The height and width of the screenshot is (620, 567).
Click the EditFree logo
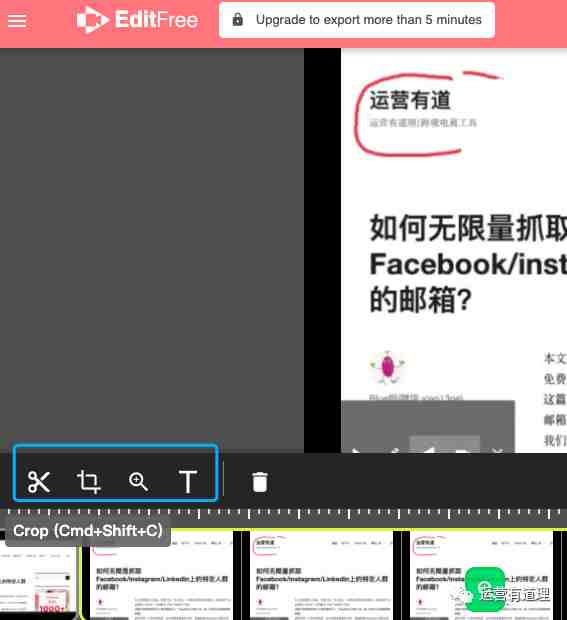(x=137, y=20)
